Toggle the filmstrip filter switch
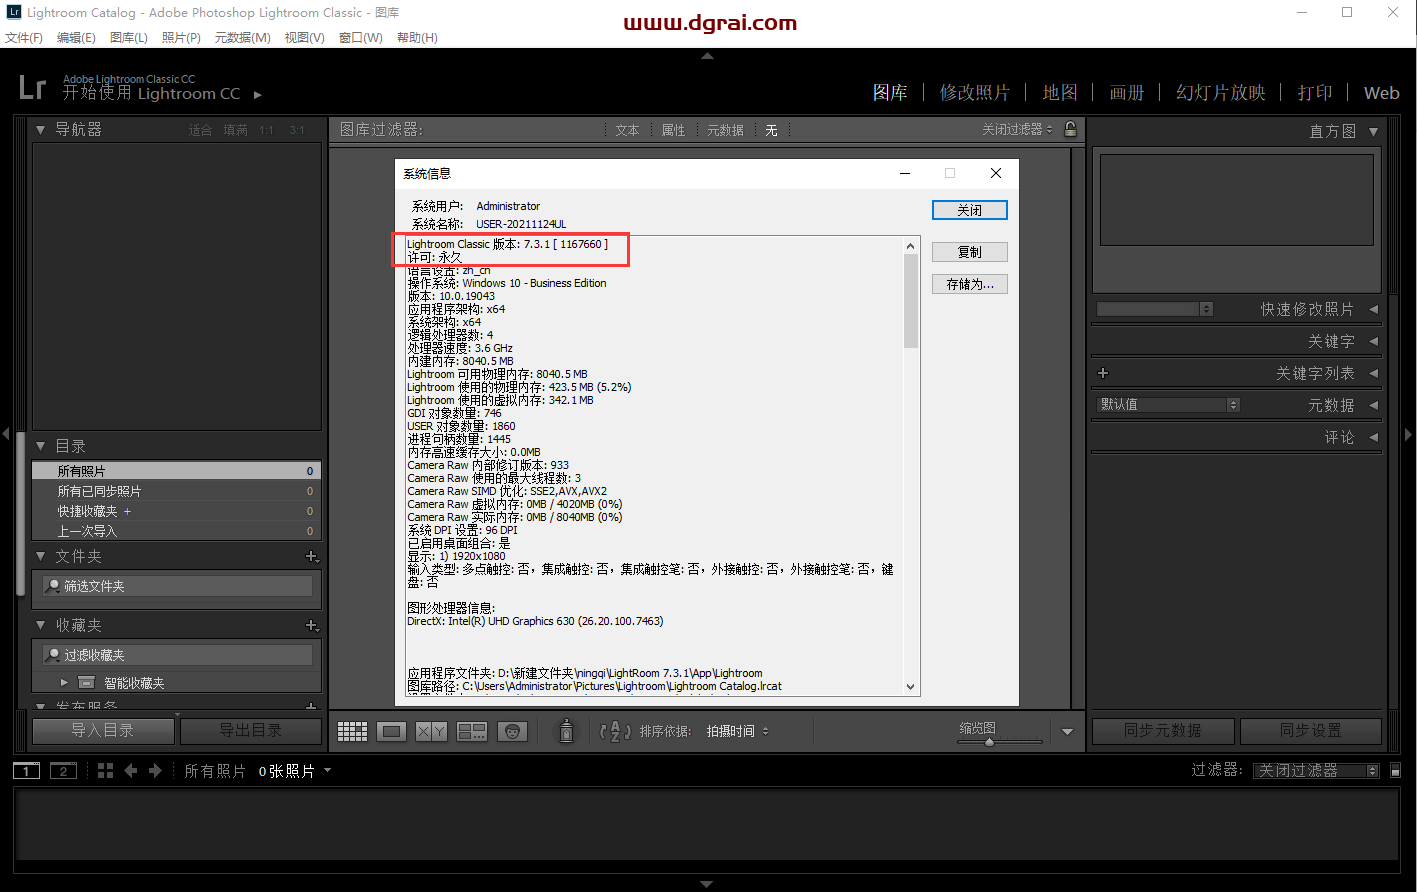 [x=1396, y=770]
